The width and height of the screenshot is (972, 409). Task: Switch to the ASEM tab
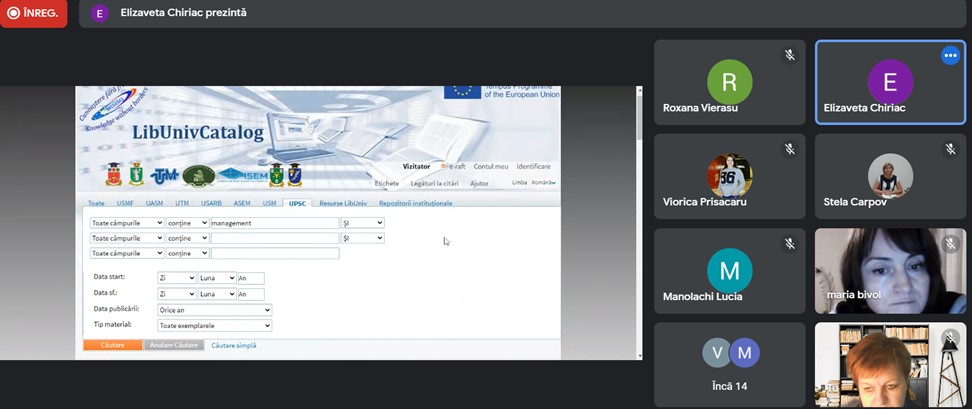click(242, 203)
